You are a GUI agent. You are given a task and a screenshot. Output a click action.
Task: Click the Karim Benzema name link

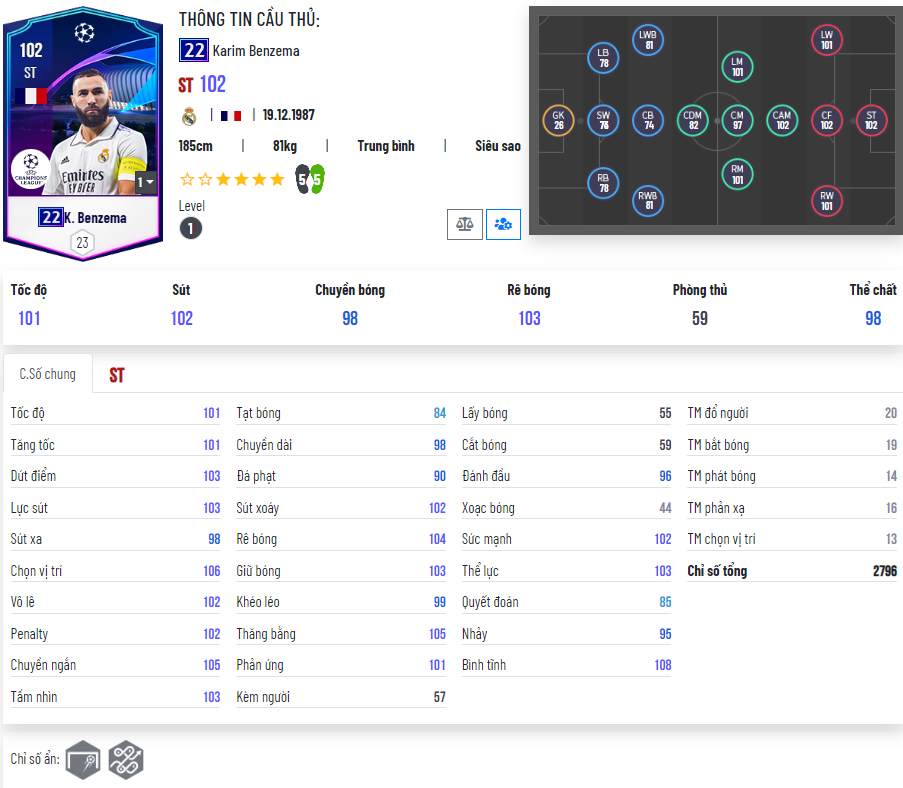256,51
